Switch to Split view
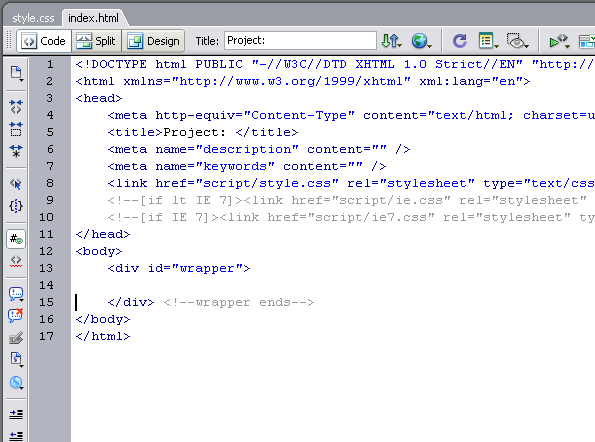Image resolution: width=595 pixels, height=442 pixels. (96, 41)
